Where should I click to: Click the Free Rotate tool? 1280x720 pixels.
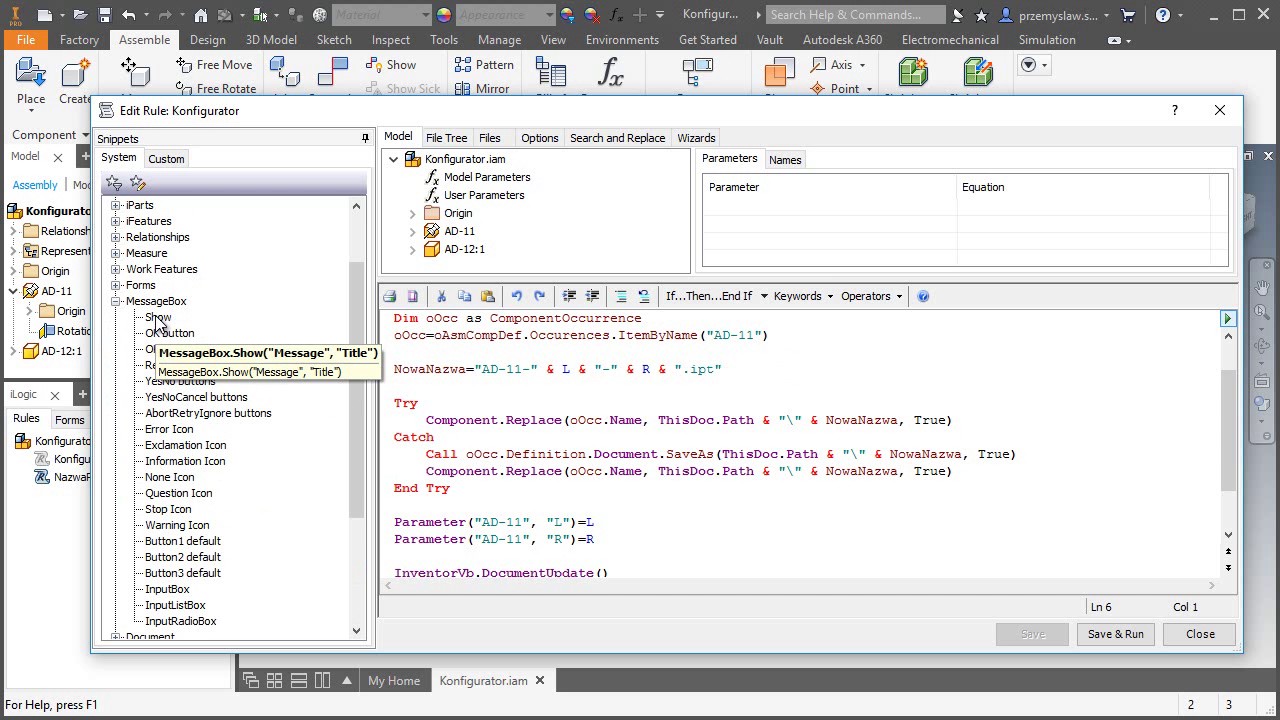coord(216,88)
